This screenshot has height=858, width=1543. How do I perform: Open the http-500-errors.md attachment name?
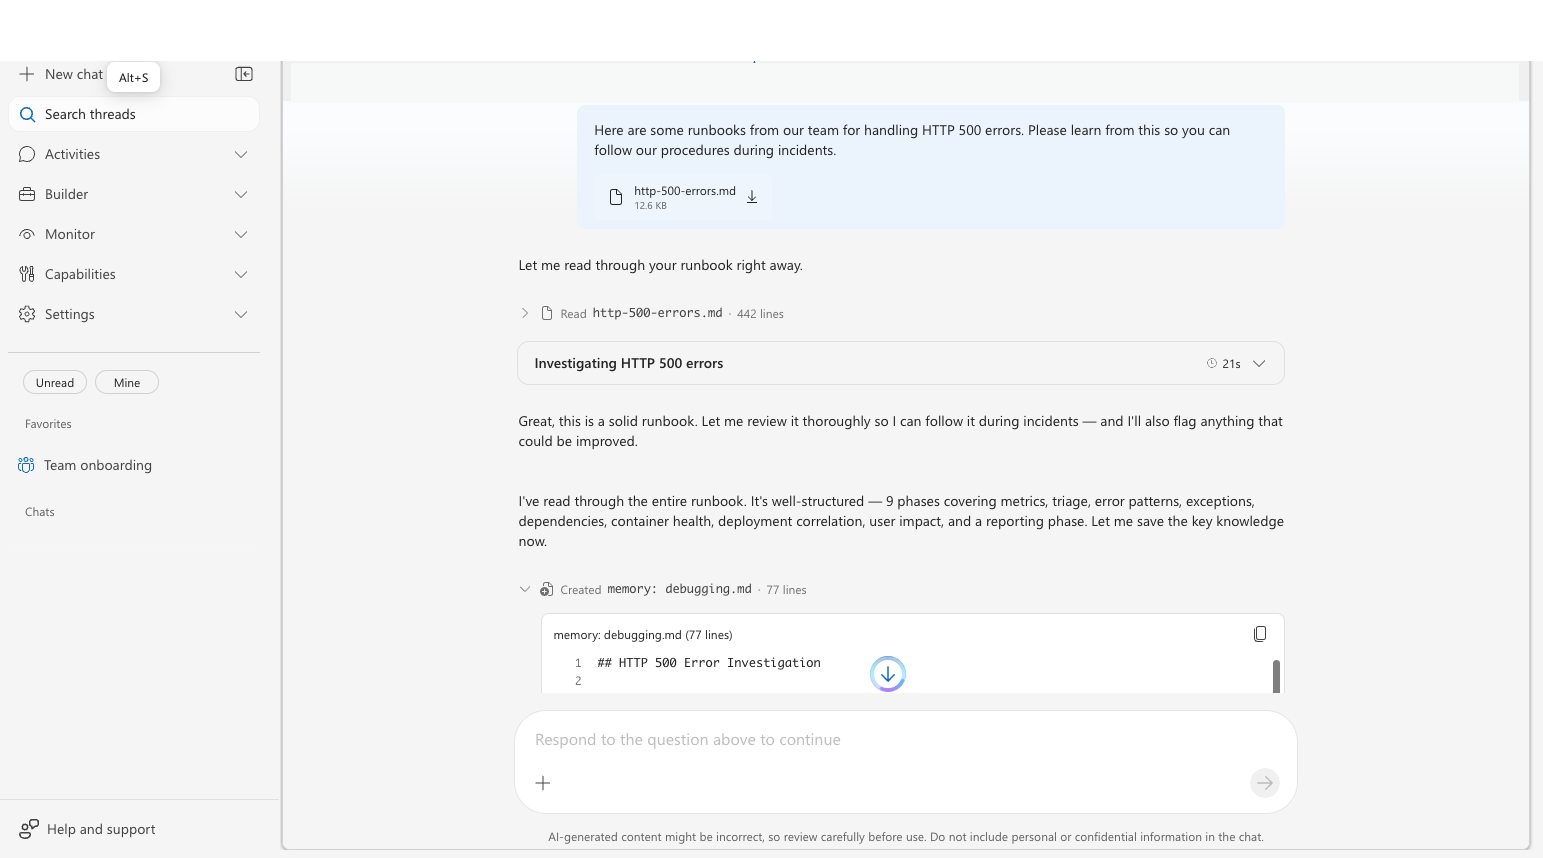tap(685, 191)
